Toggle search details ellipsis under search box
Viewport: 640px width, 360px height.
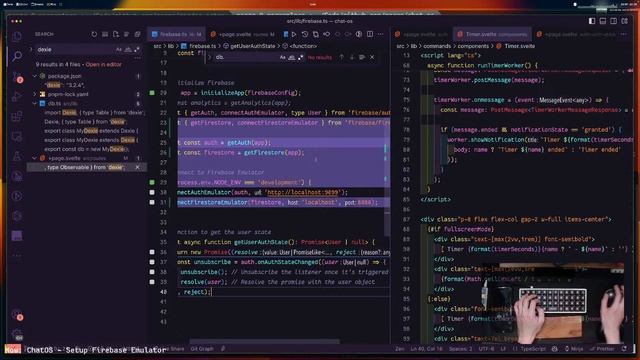point(137,59)
